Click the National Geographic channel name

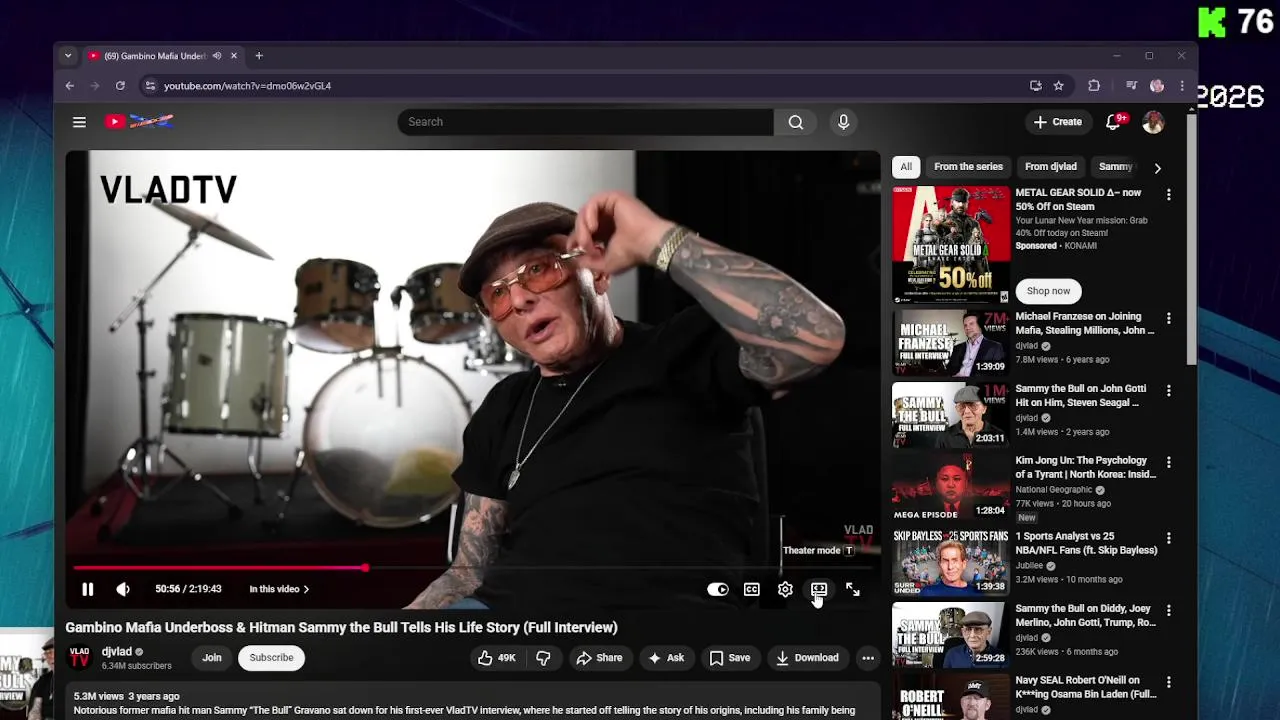click(1054, 490)
